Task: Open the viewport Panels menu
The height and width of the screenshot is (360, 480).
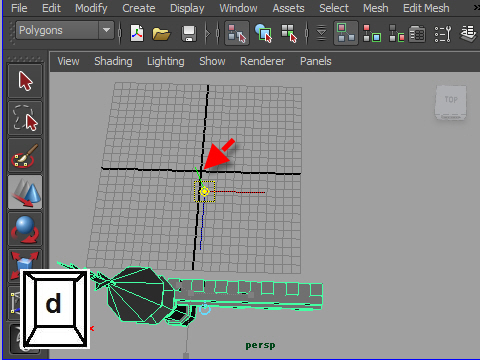Action: [316, 61]
